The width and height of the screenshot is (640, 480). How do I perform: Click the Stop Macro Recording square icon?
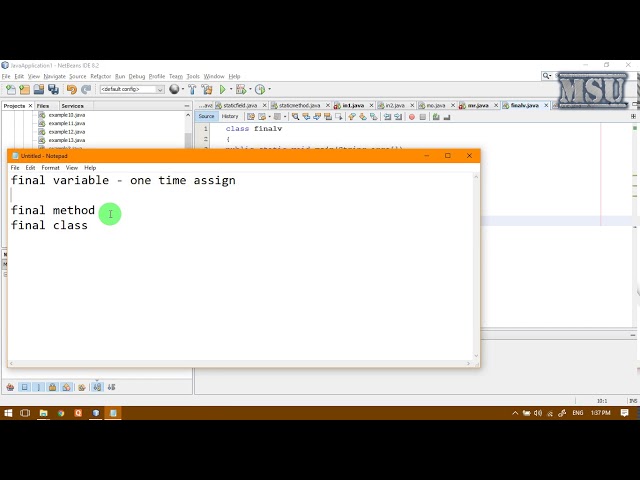click(x=423, y=117)
